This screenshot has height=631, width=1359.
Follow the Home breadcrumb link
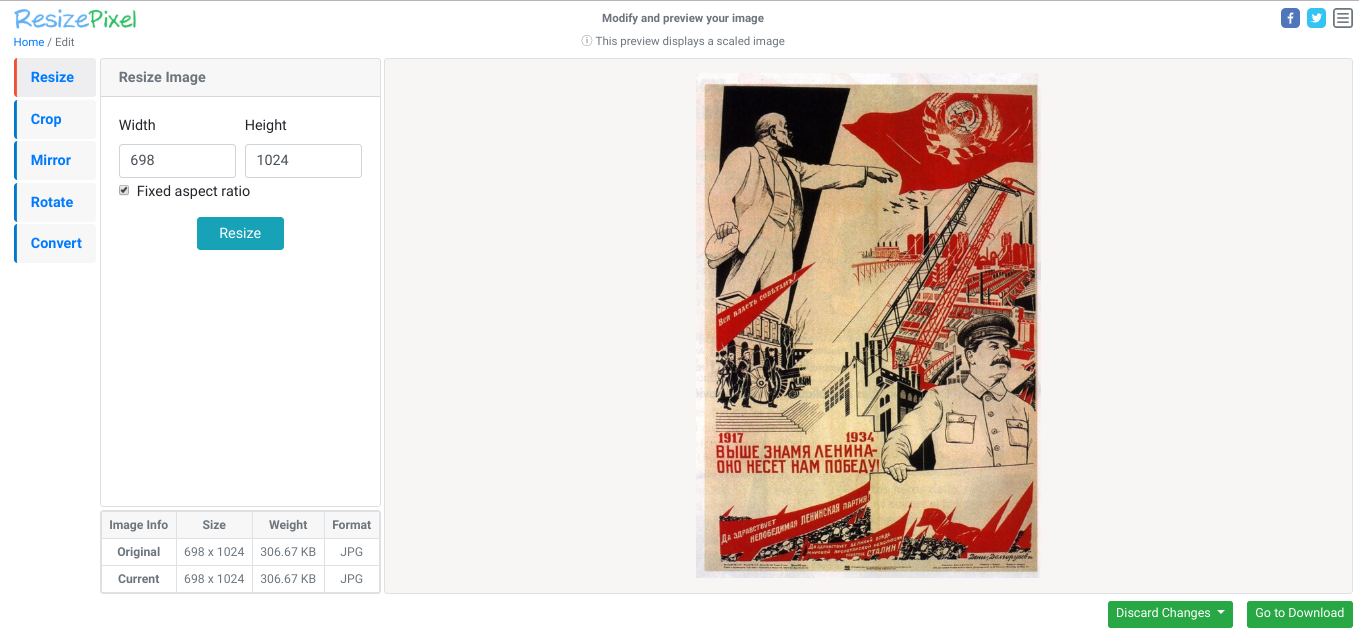coord(29,42)
